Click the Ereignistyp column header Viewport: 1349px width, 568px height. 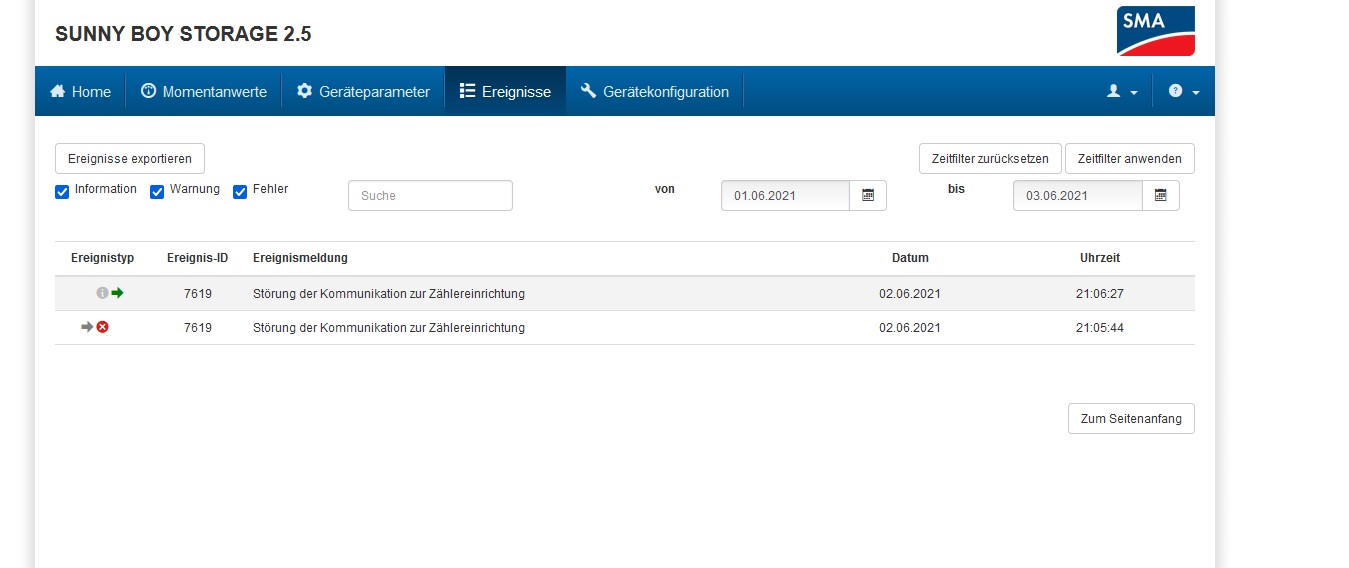pyautogui.click(x=102, y=258)
